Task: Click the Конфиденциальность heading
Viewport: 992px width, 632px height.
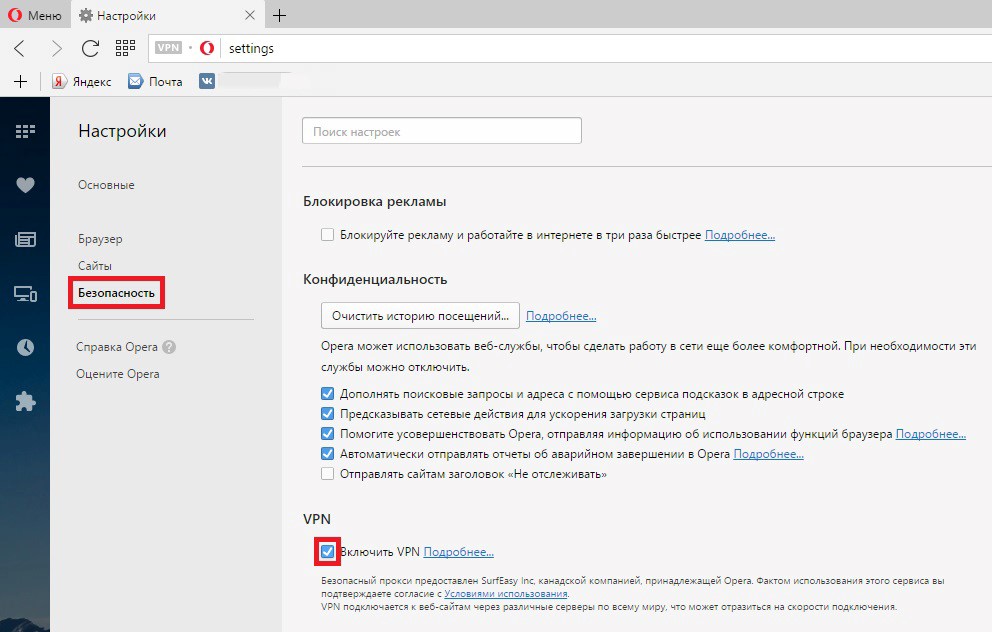Action: 375,279
